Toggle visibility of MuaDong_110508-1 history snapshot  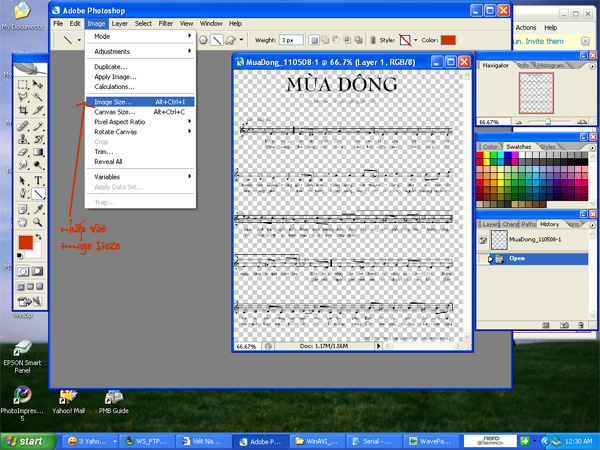(483, 240)
